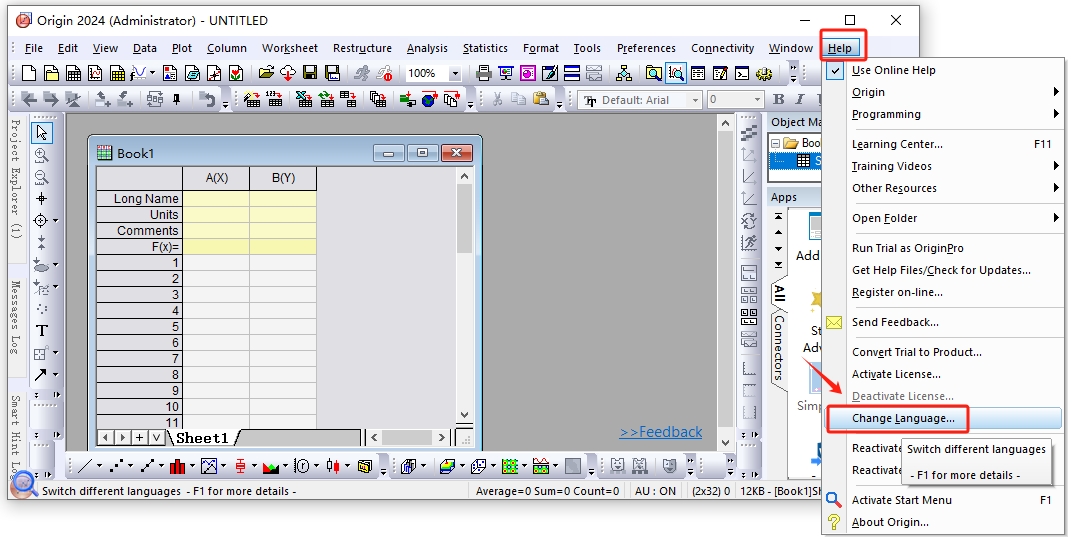Click the Scatter plot icon
Viewport: 1073px width, 540px height.
point(117,466)
